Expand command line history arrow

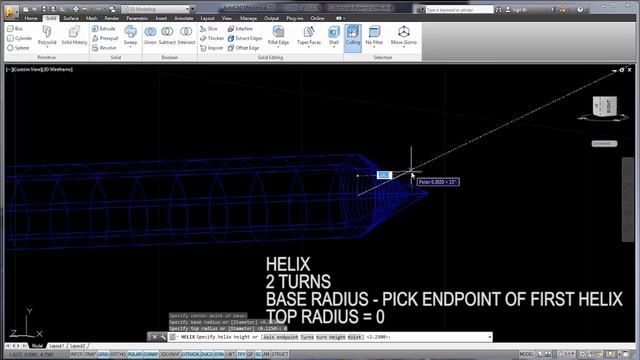point(489,337)
